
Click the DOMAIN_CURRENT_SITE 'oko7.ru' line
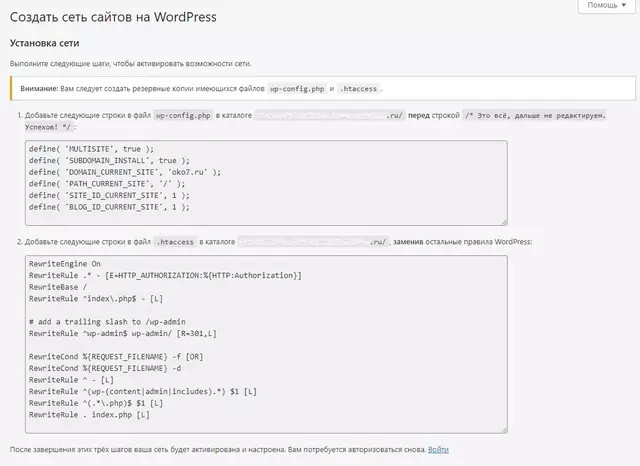[124, 172]
